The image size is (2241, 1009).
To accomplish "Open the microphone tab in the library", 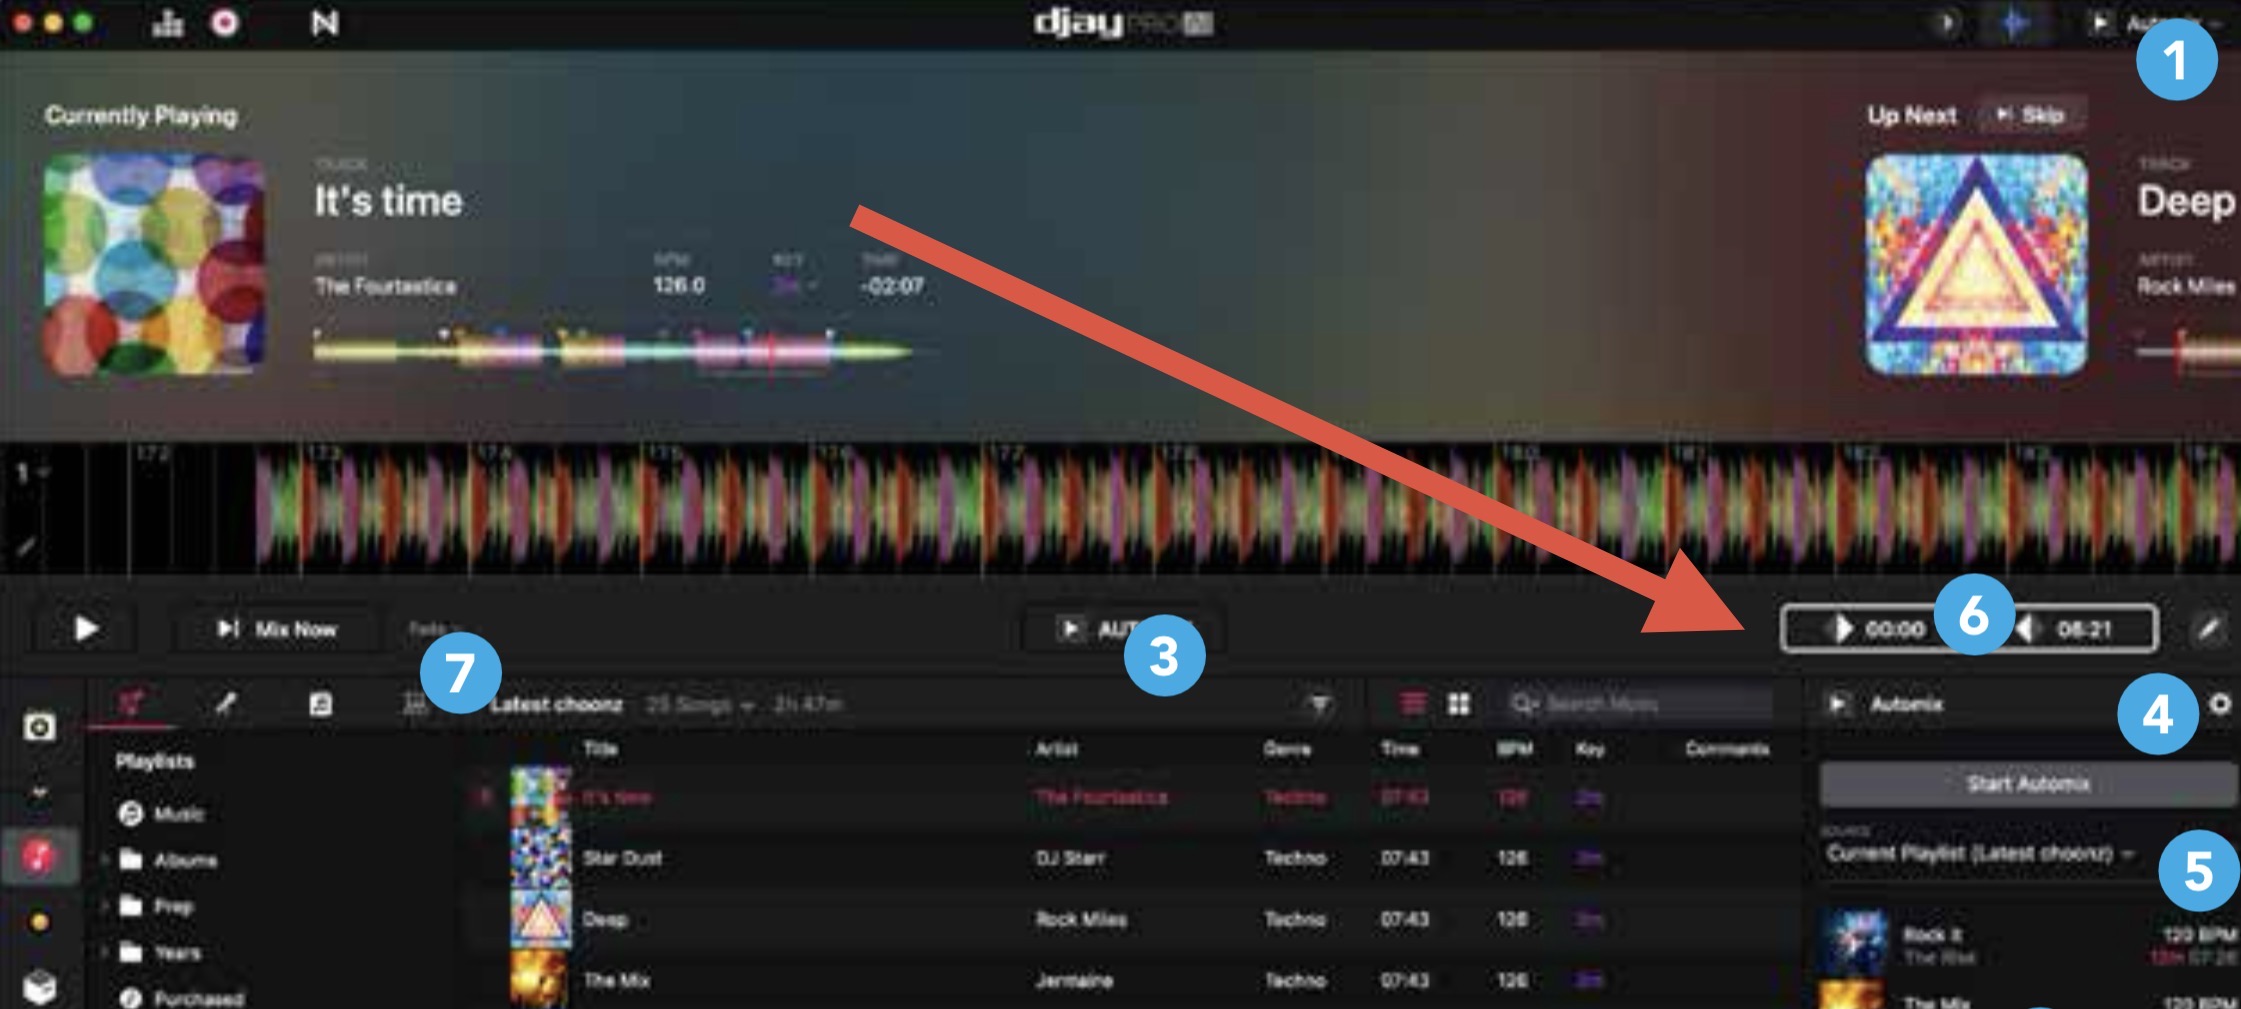I will click(x=226, y=704).
